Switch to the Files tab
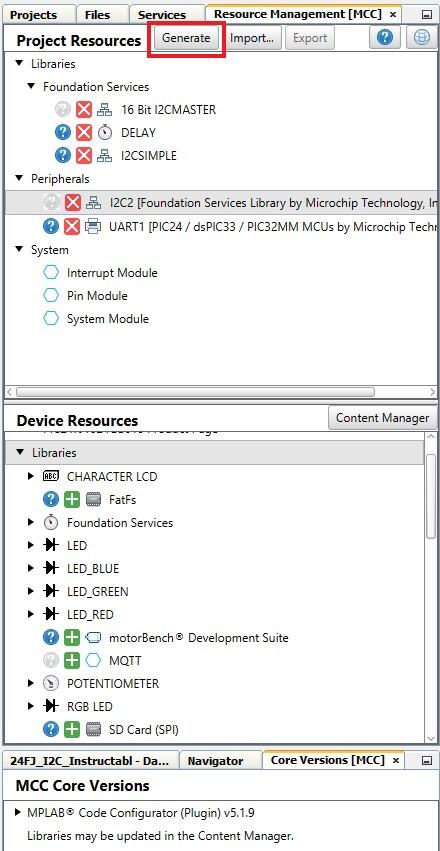440x851 pixels. 97,15
